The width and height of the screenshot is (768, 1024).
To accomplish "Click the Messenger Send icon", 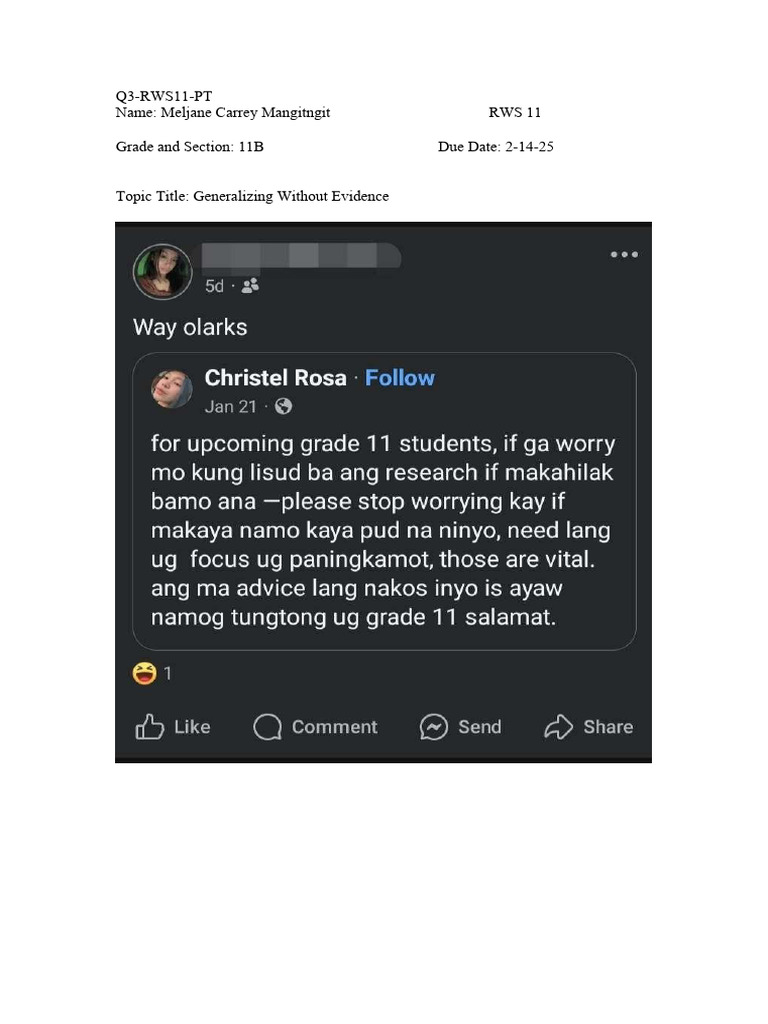I will (434, 727).
